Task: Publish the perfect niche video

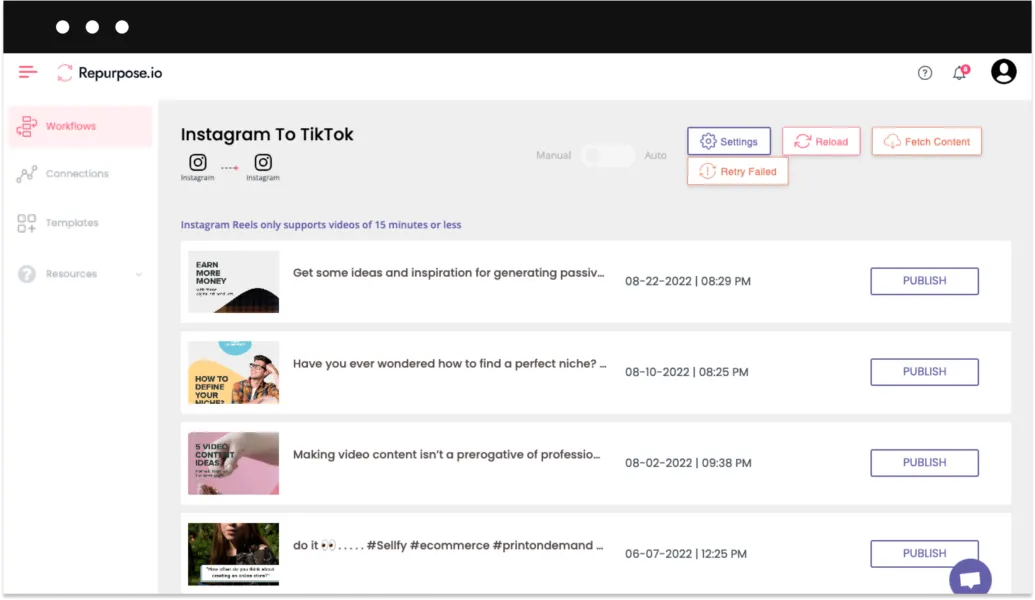Action: point(924,372)
